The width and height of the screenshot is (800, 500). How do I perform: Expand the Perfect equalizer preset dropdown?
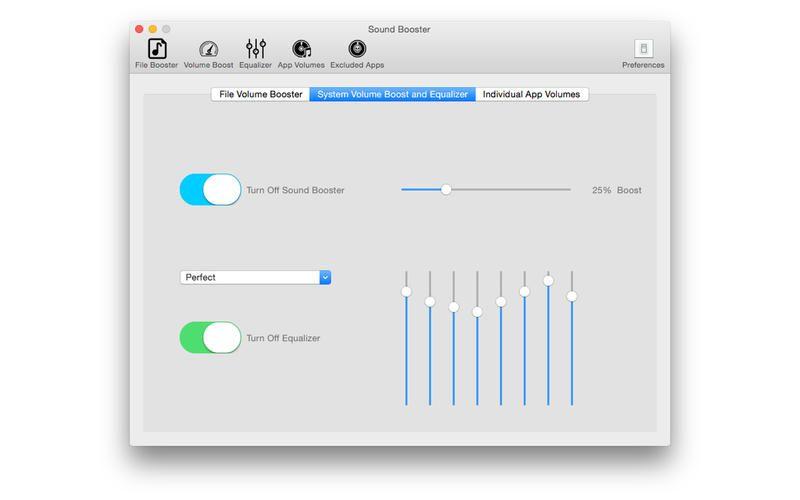tap(250, 277)
